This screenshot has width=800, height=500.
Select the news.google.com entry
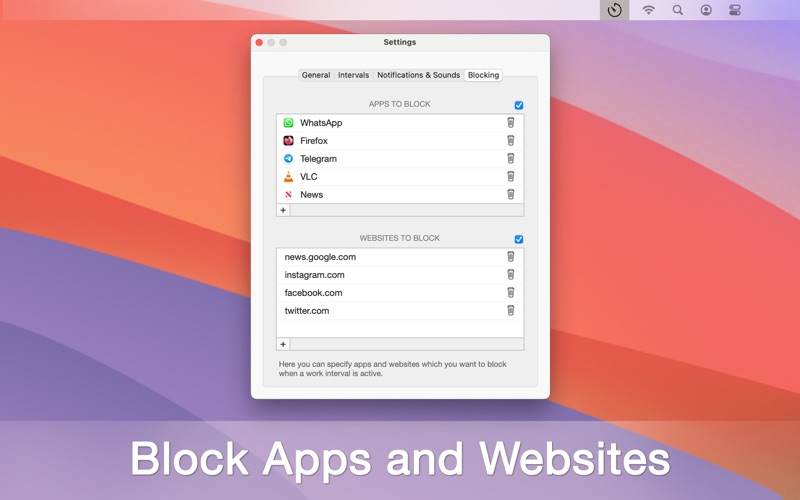point(320,257)
